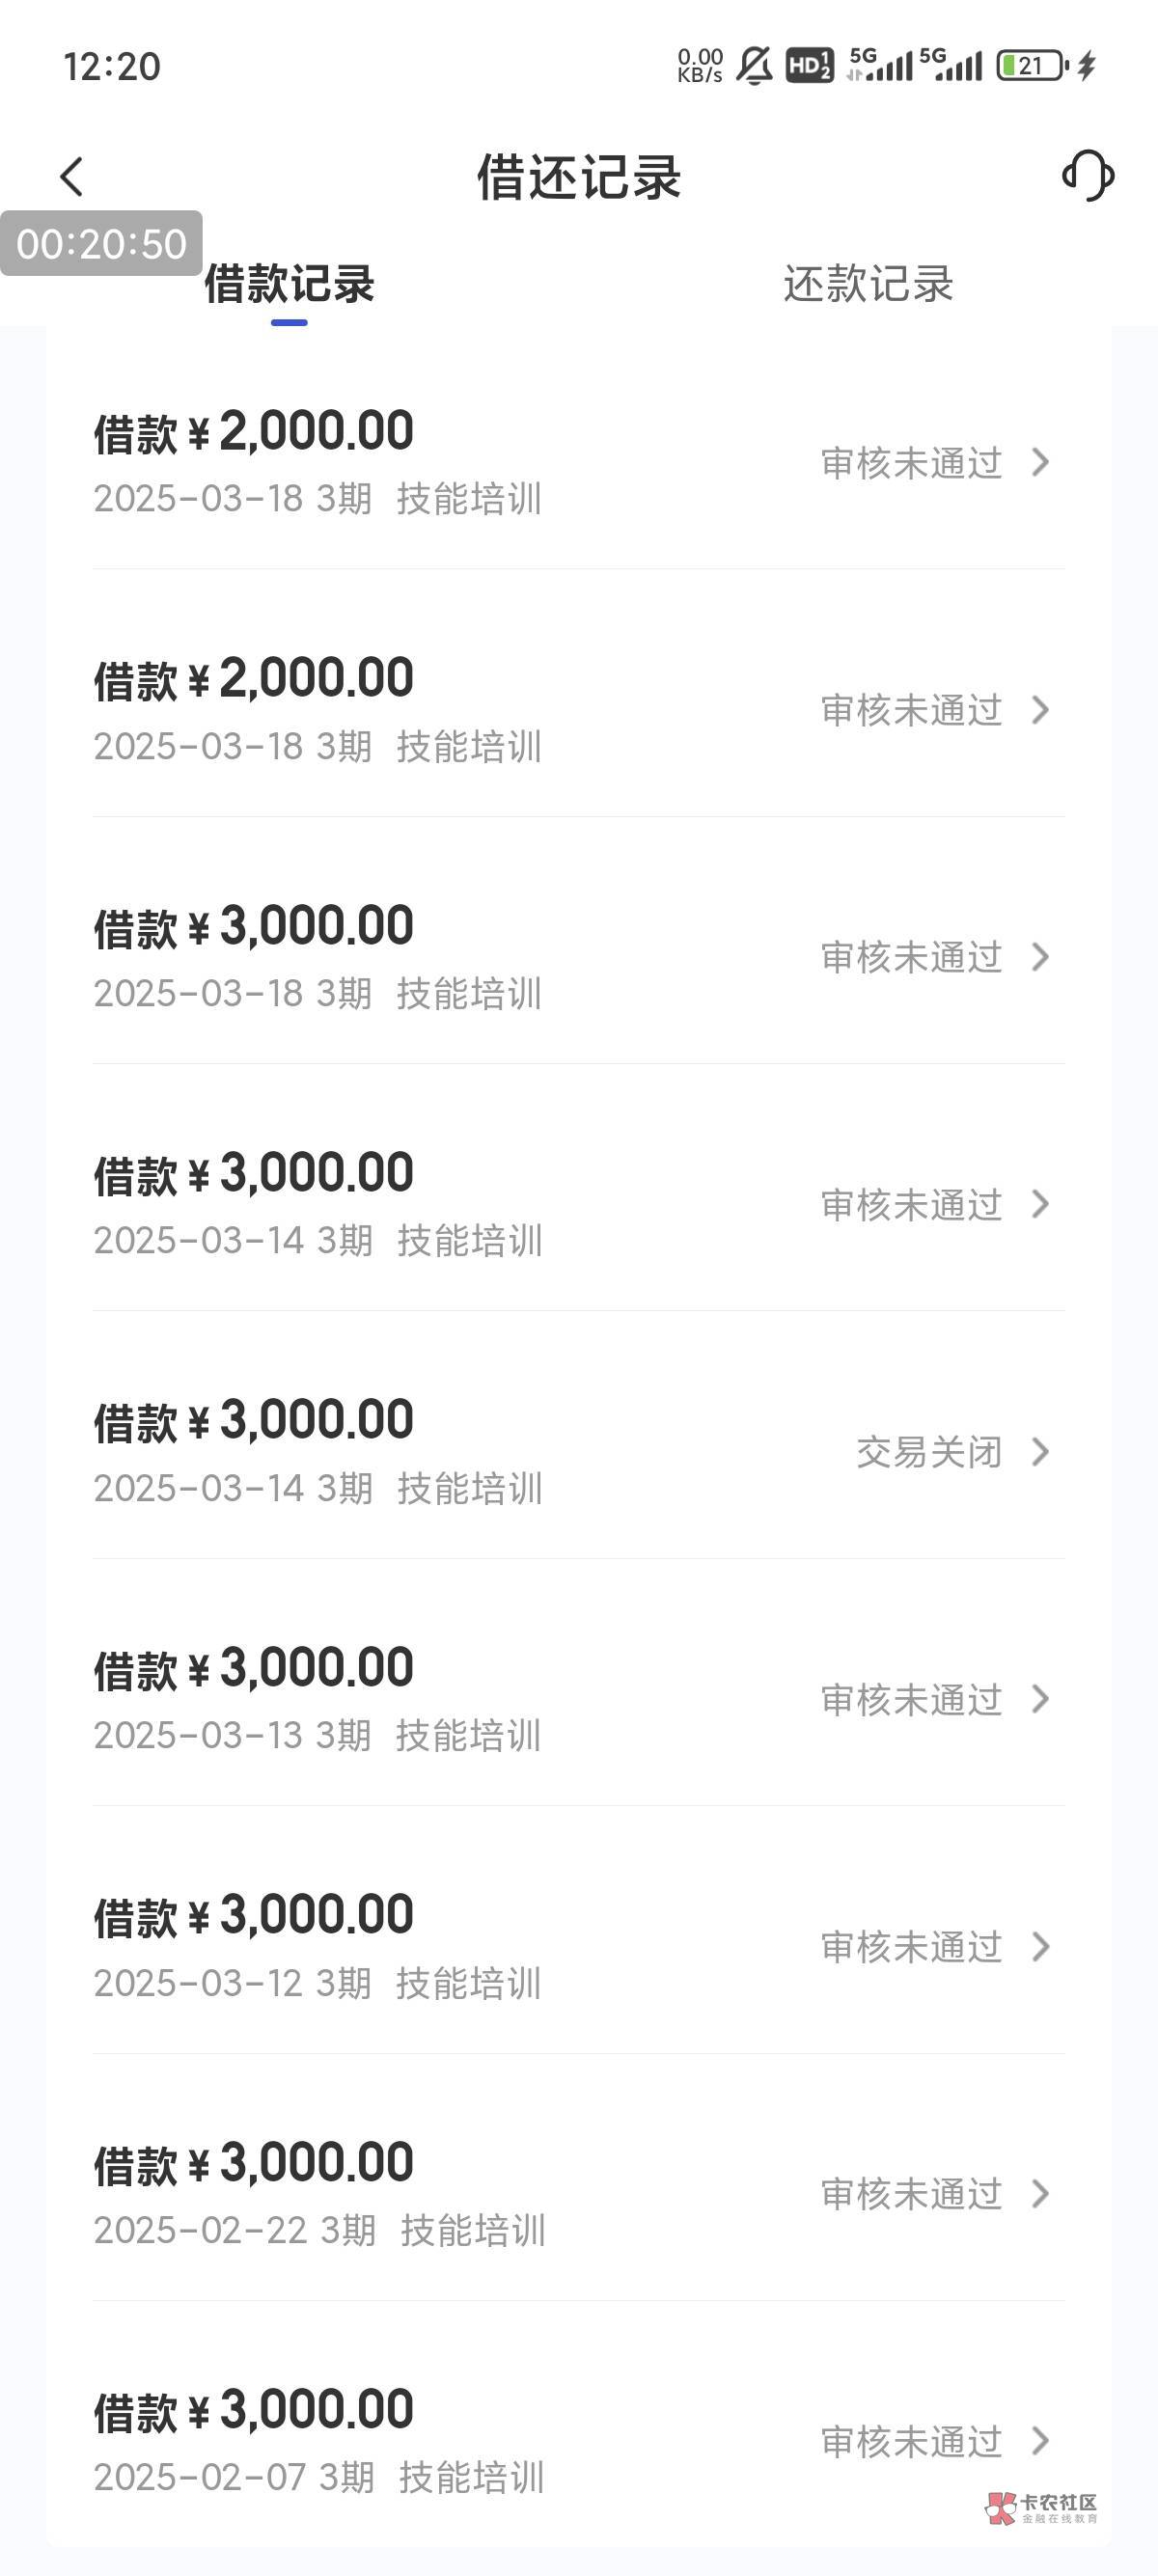1158x2576 pixels.
Task: Tap 交易关闭 status text
Action: [929, 1452]
